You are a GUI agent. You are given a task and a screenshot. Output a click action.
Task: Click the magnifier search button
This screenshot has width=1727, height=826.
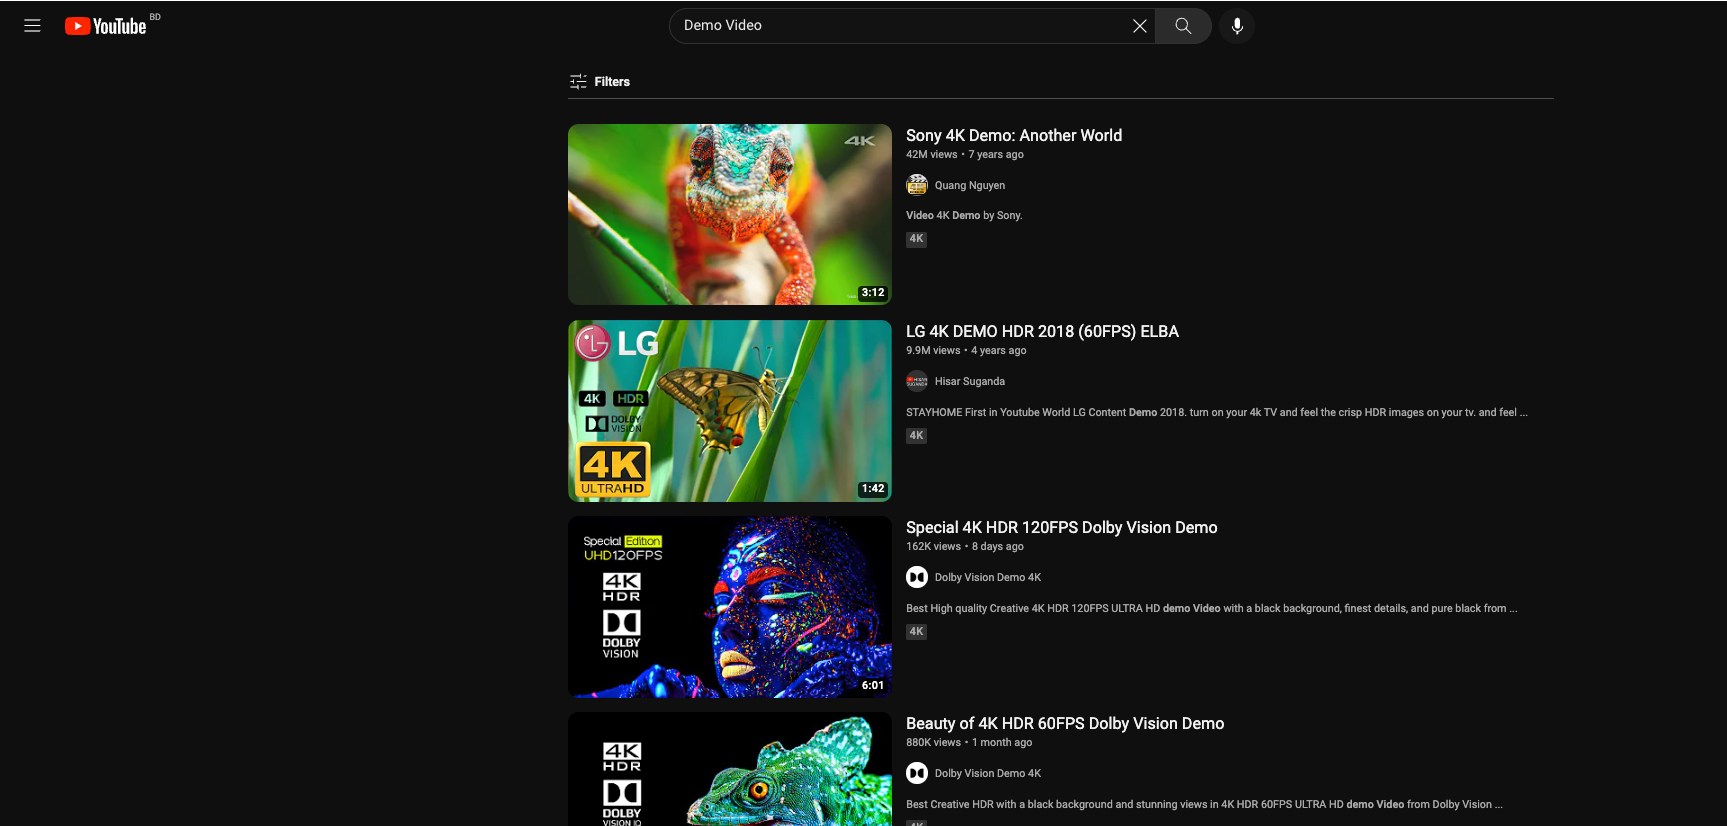tap(1183, 26)
